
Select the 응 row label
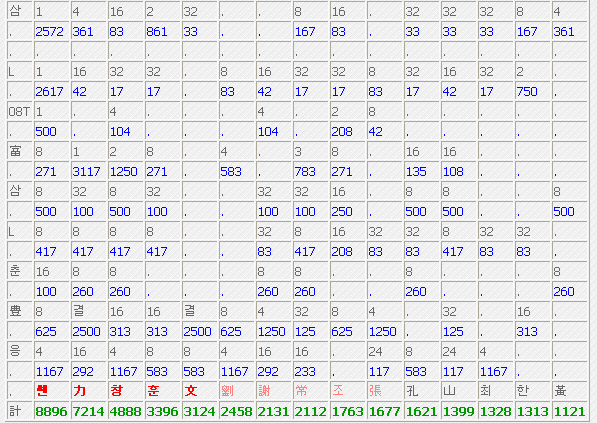tap(15, 351)
